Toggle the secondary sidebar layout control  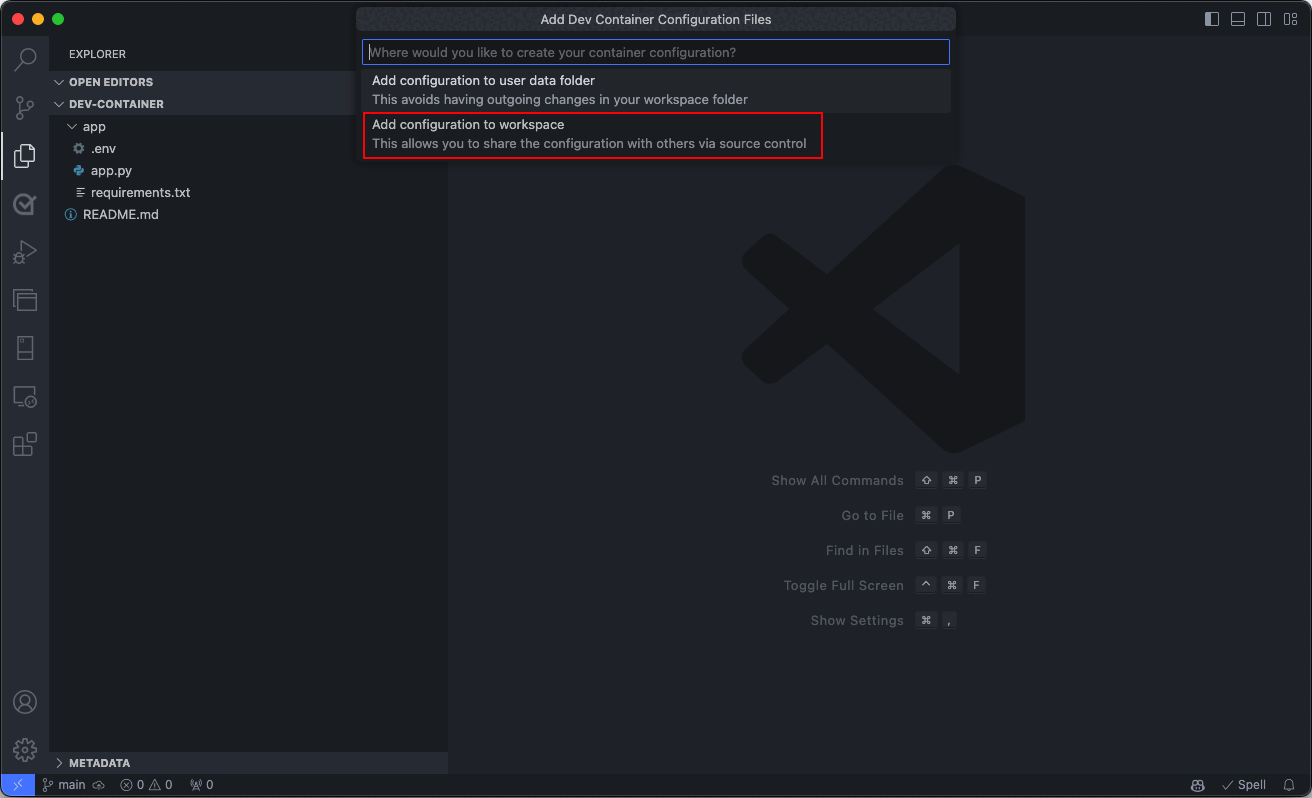(x=1263, y=18)
